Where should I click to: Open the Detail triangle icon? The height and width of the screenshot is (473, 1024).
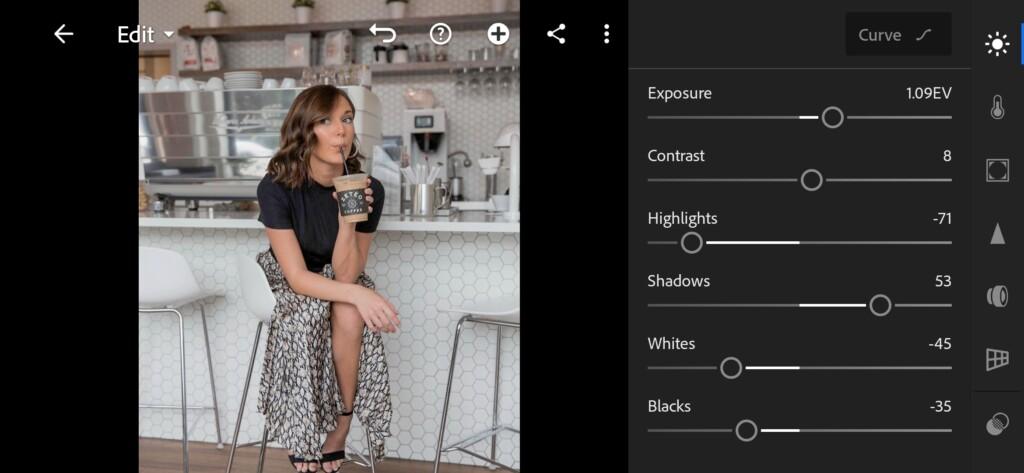(997, 233)
